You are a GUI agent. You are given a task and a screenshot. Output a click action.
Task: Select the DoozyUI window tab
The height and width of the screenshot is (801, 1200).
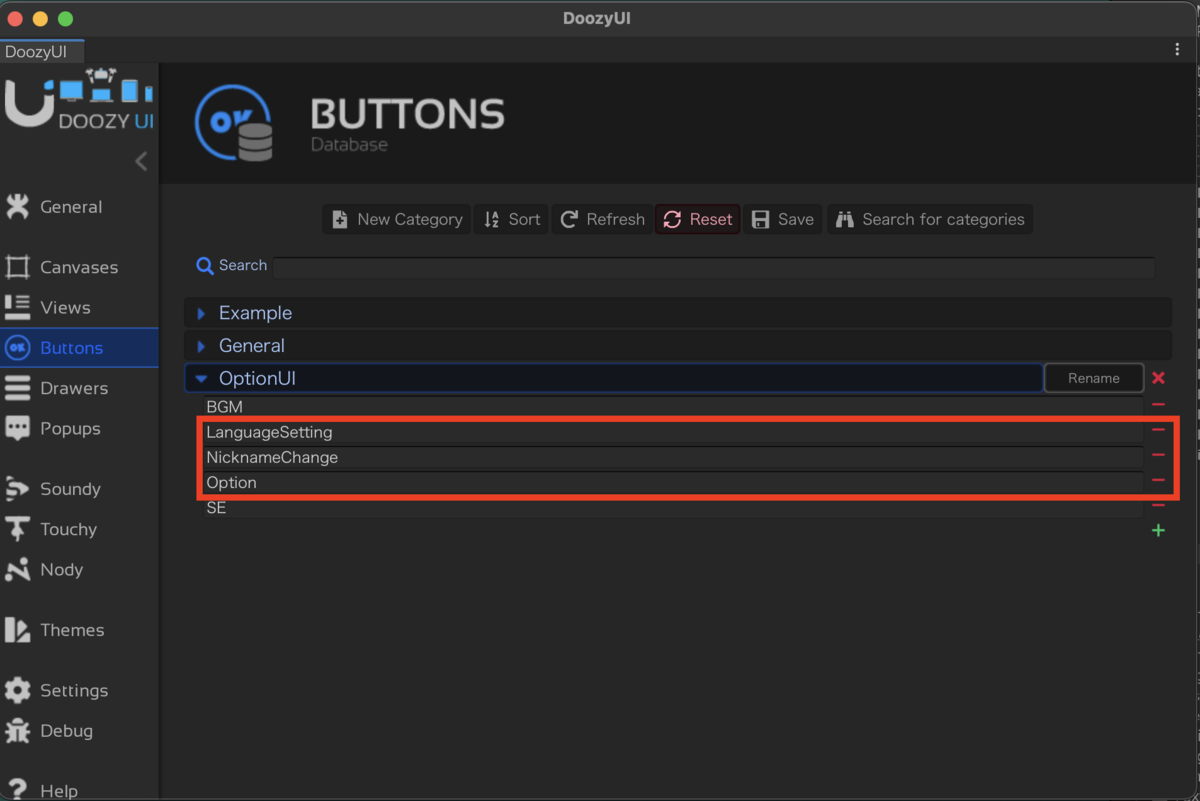tap(41, 51)
